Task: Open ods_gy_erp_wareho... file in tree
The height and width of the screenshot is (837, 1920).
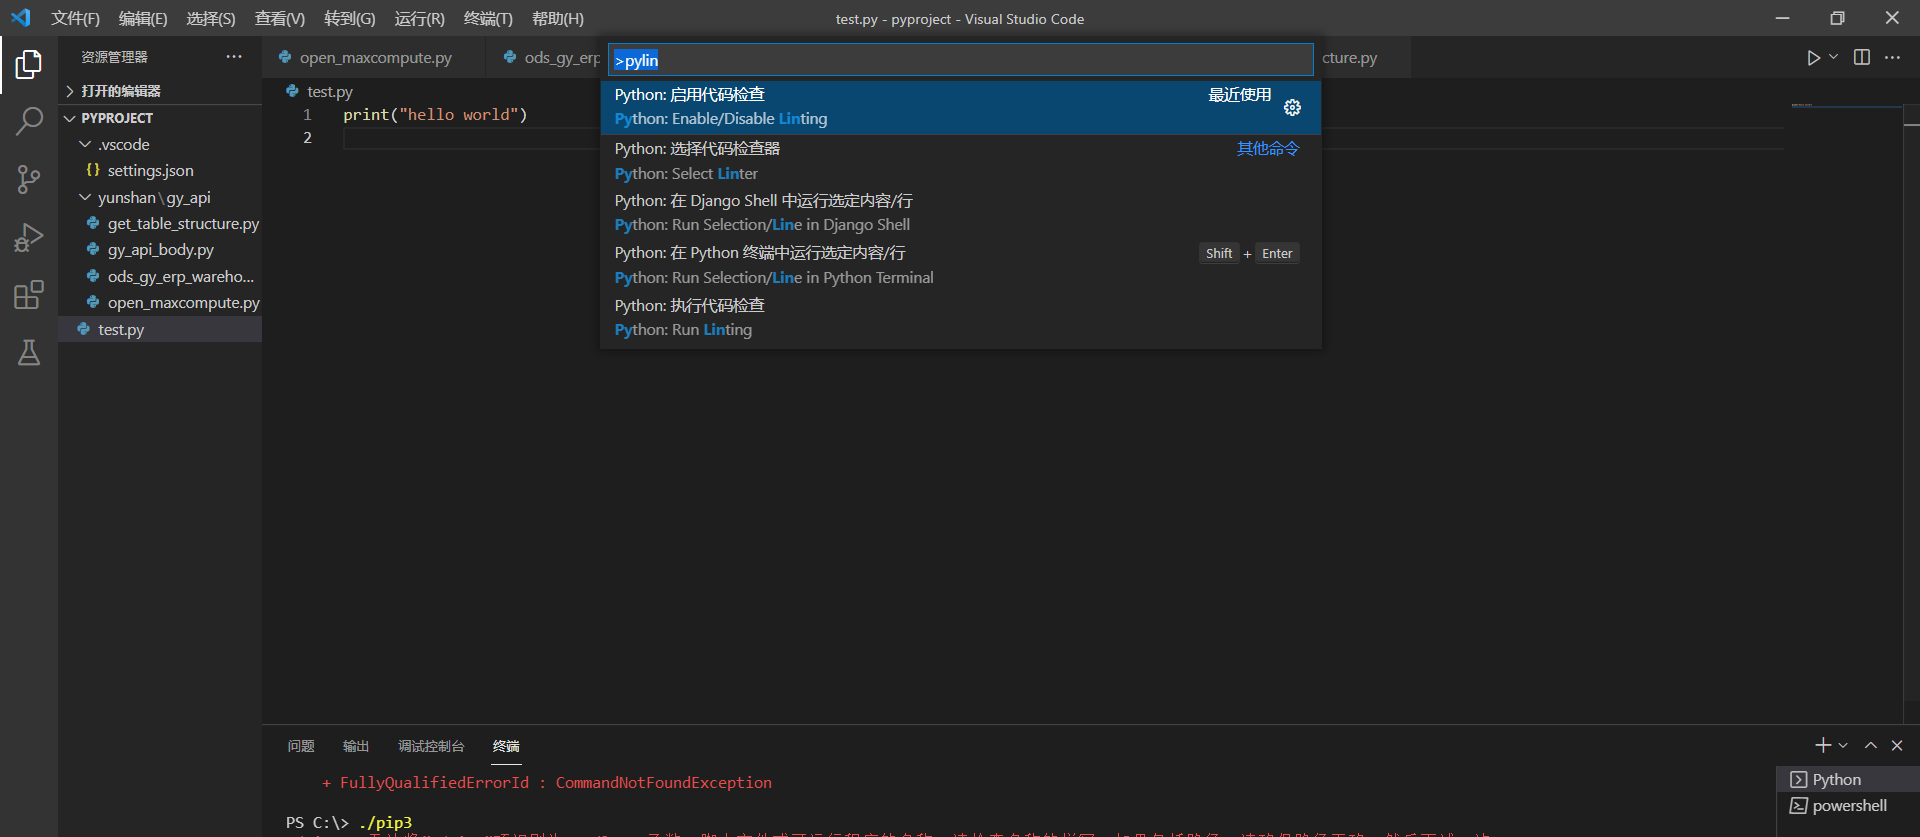Action: (160, 277)
